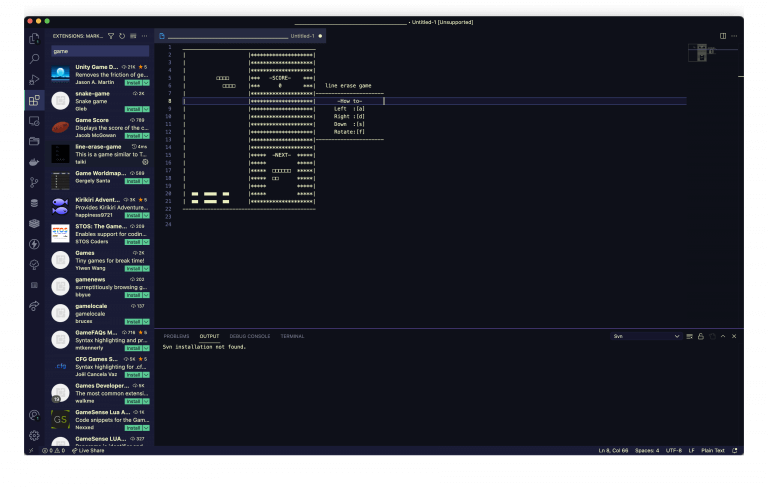Viewport: 768px width, 487px height.
Task: Click the split editor right icon
Action: point(723,36)
